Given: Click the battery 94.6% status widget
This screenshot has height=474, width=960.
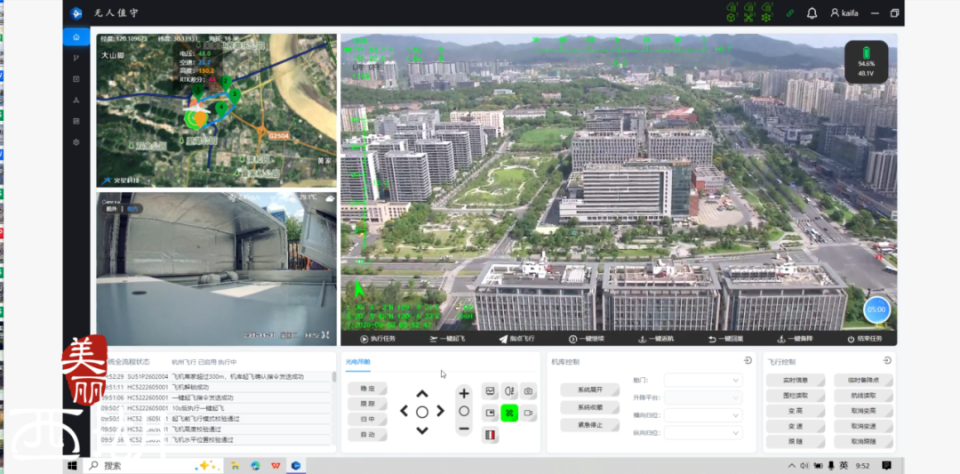Looking at the screenshot, I should coord(866,62).
